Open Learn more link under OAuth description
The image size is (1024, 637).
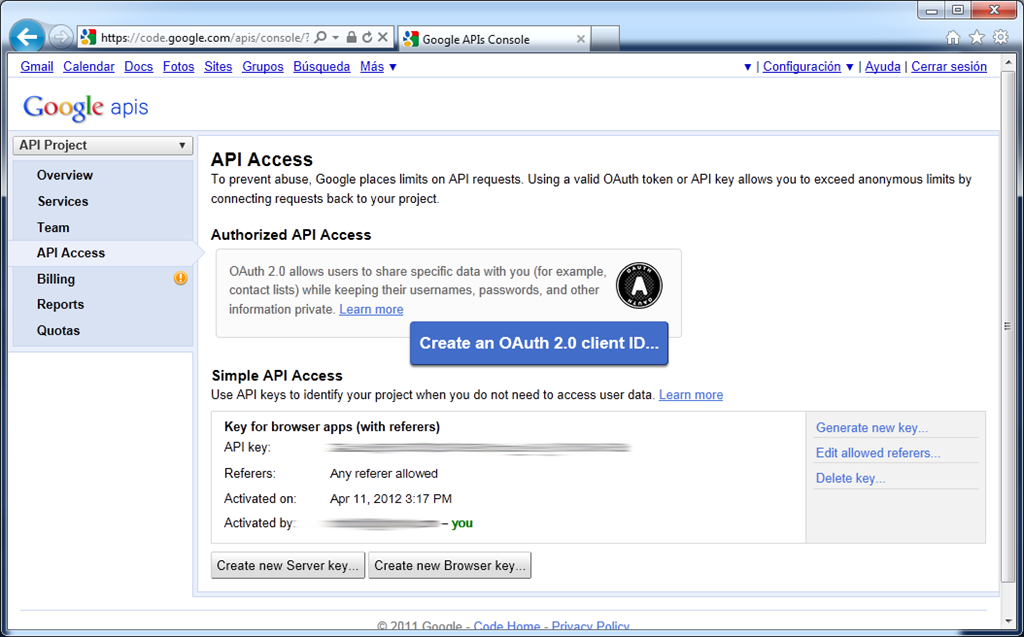371,309
